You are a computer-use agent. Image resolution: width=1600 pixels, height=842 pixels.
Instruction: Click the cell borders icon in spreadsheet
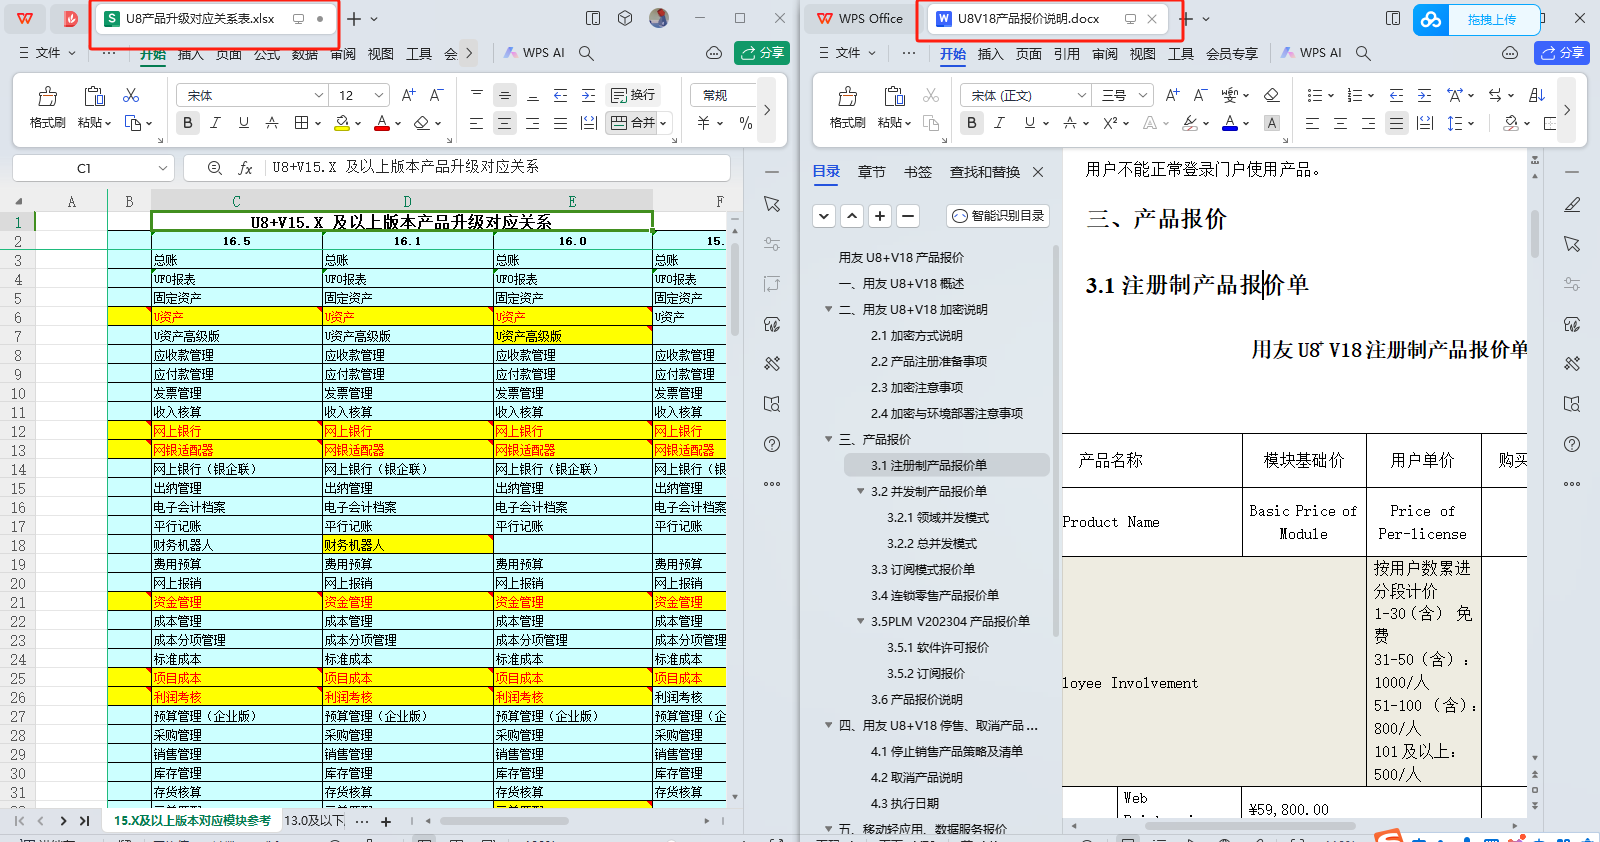(x=301, y=123)
